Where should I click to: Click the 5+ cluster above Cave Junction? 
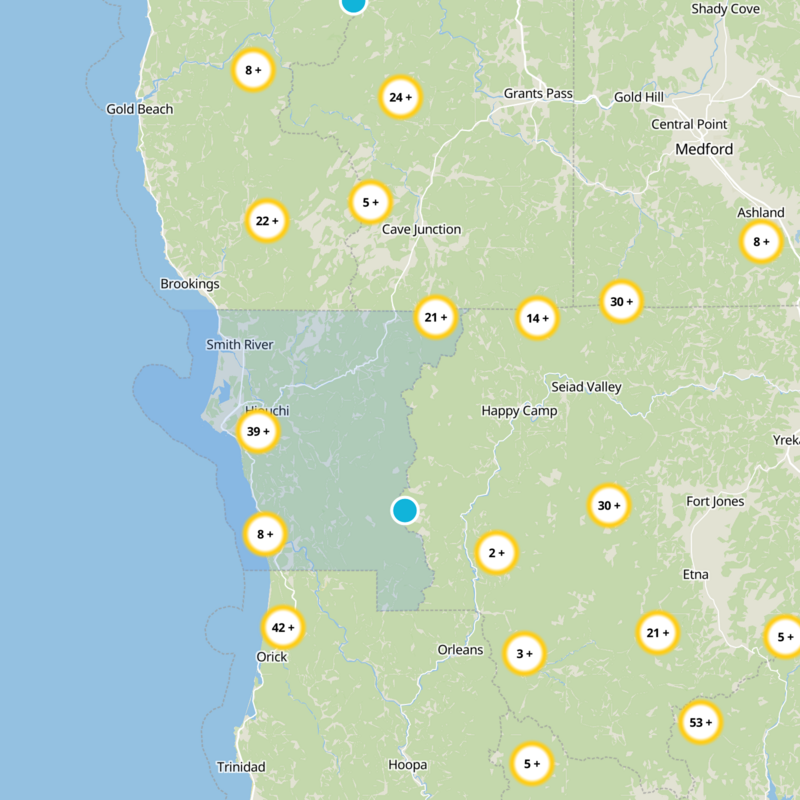click(370, 202)
